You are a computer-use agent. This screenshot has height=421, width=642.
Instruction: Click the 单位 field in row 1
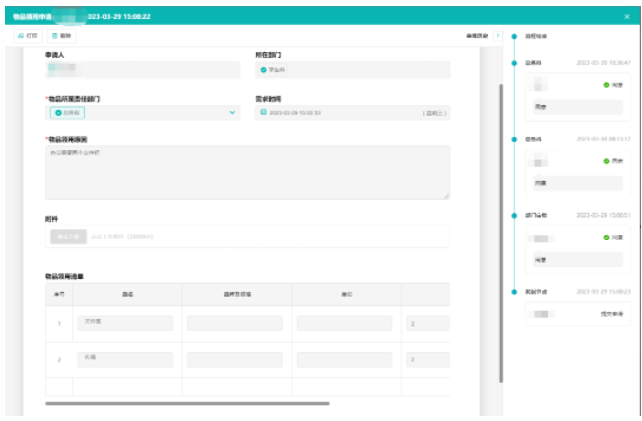pos(344,323)
